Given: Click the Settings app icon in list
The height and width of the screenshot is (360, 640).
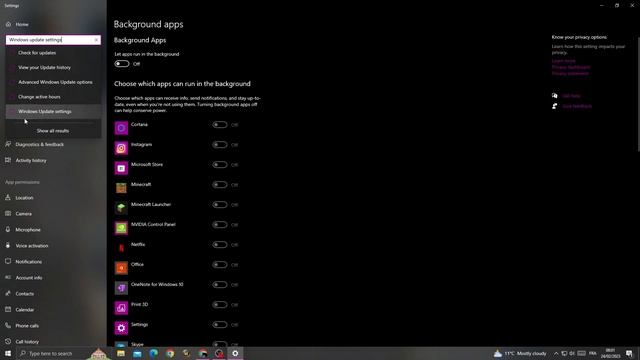Looking at the screenshot, I should (x=121, y=328).
